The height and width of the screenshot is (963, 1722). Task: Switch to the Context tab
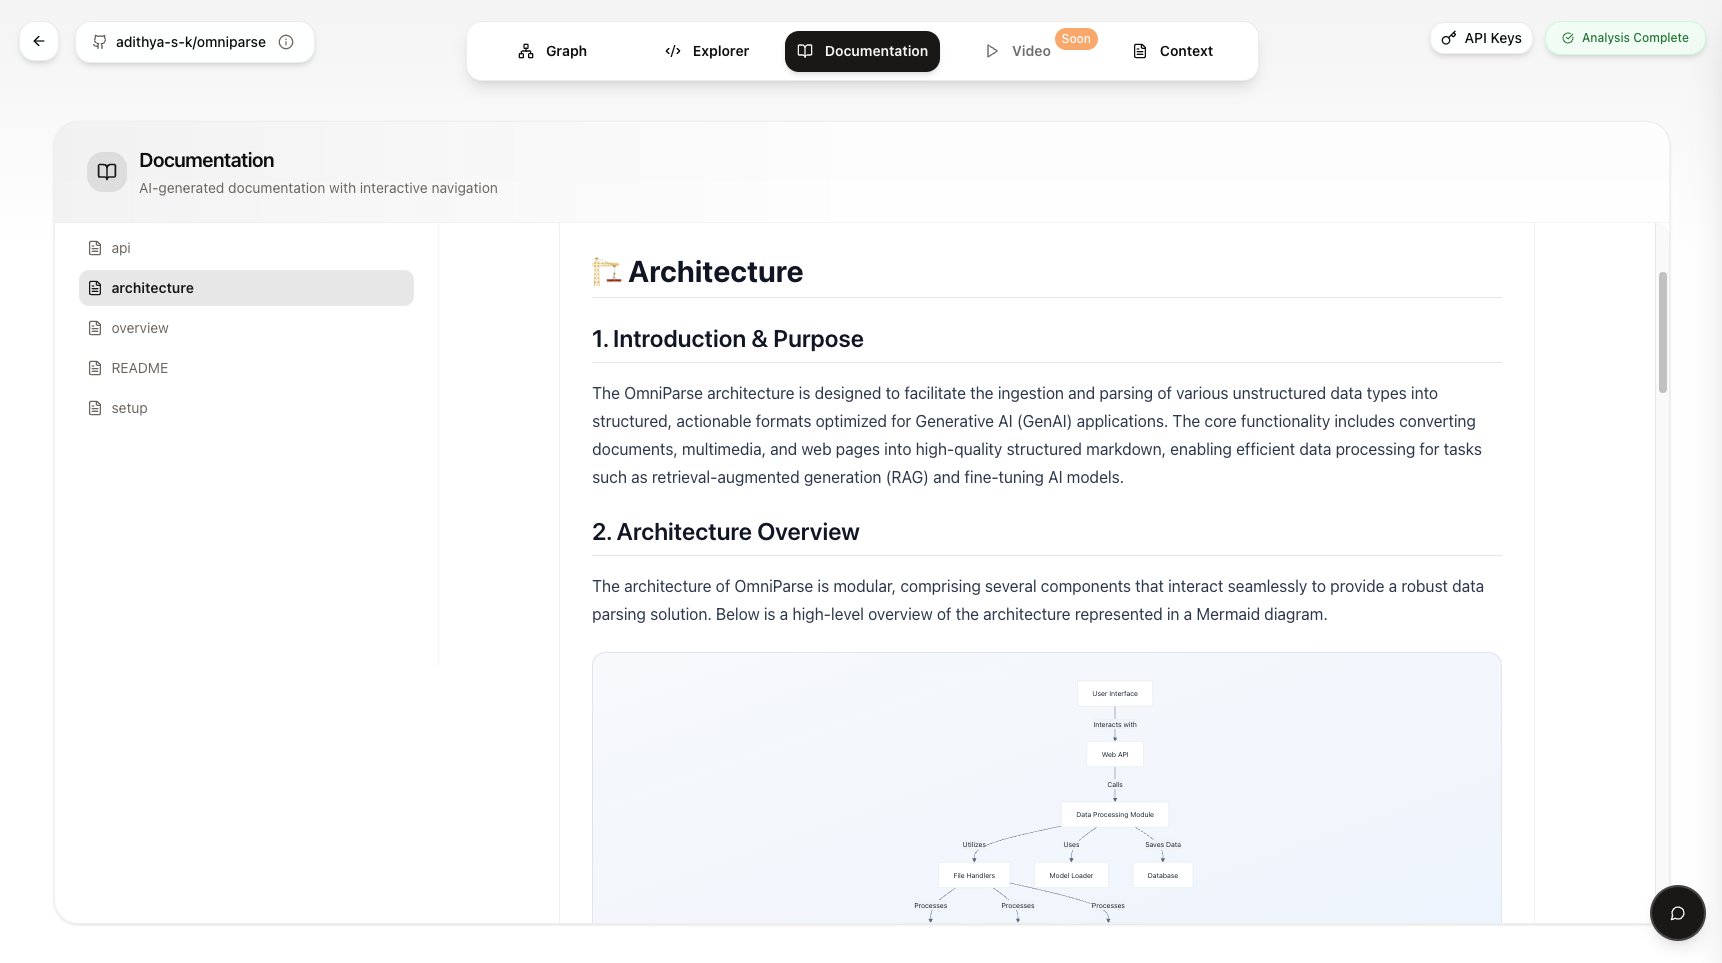[x=1172, y=51]
